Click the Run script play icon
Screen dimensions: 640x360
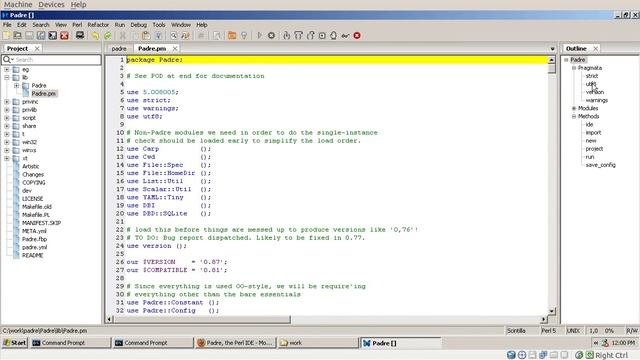(x=260, y=36)
